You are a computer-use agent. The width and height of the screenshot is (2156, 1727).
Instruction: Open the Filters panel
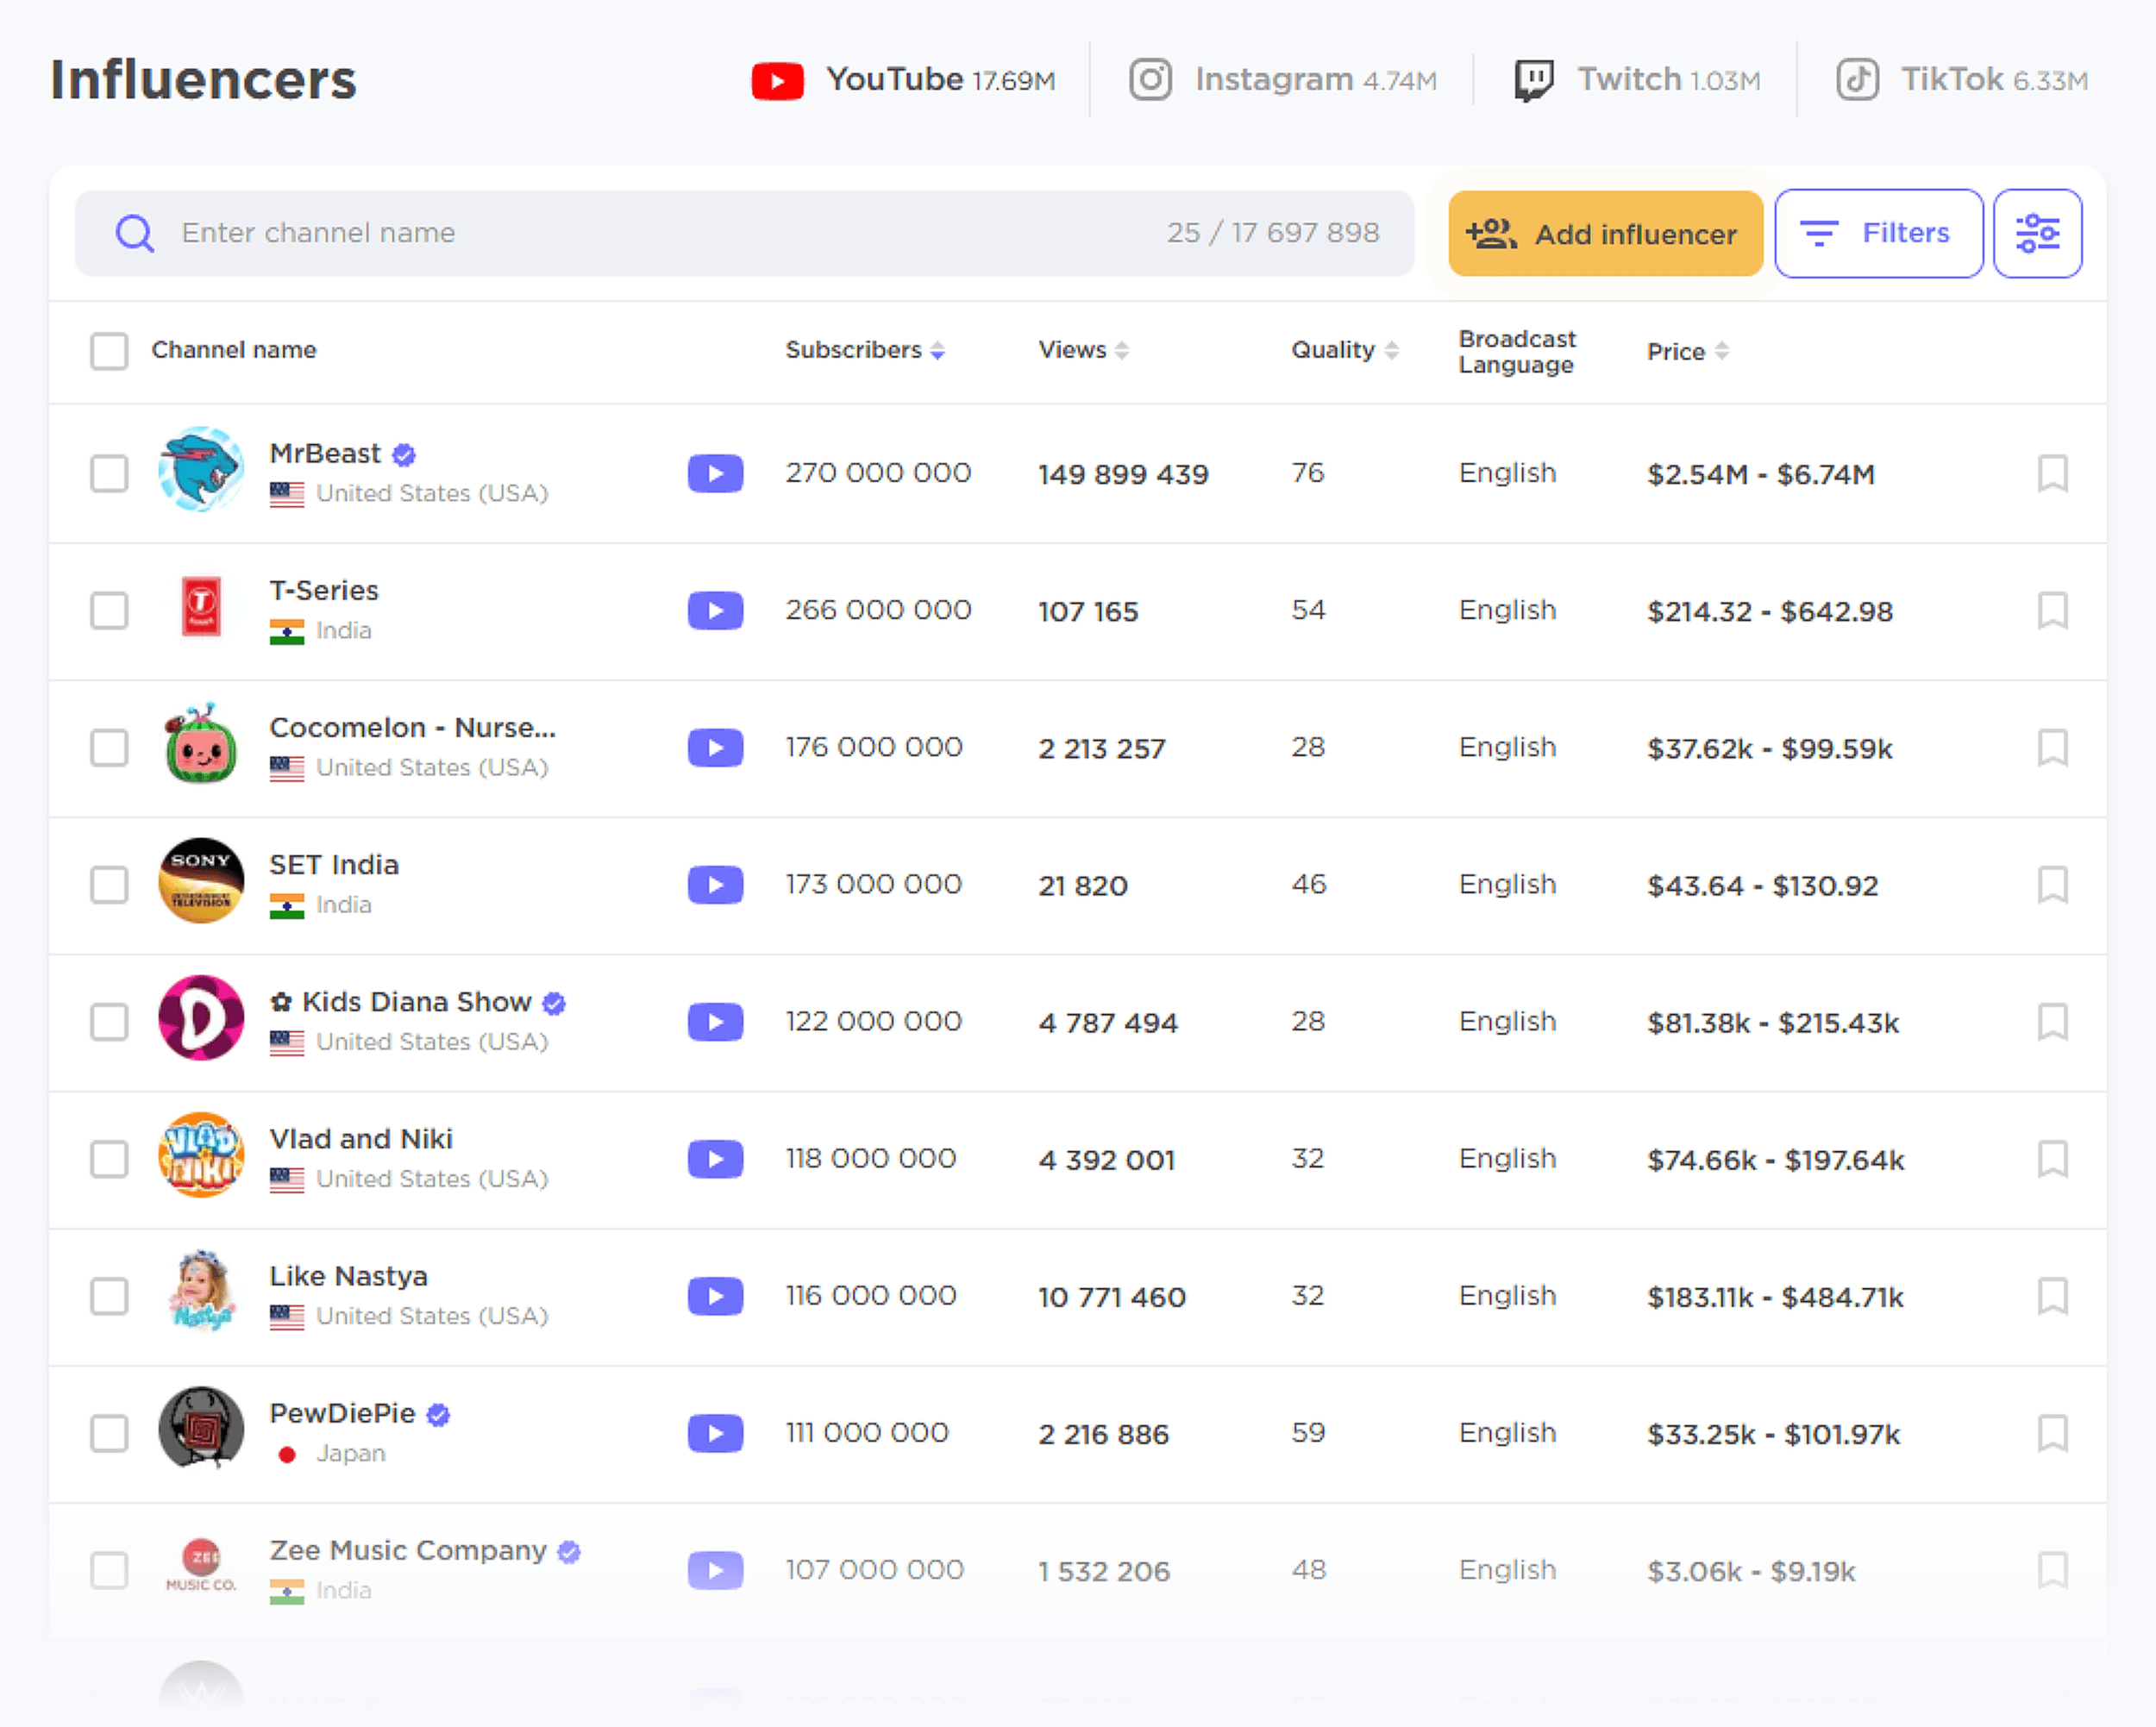[x=1878, y=233]
